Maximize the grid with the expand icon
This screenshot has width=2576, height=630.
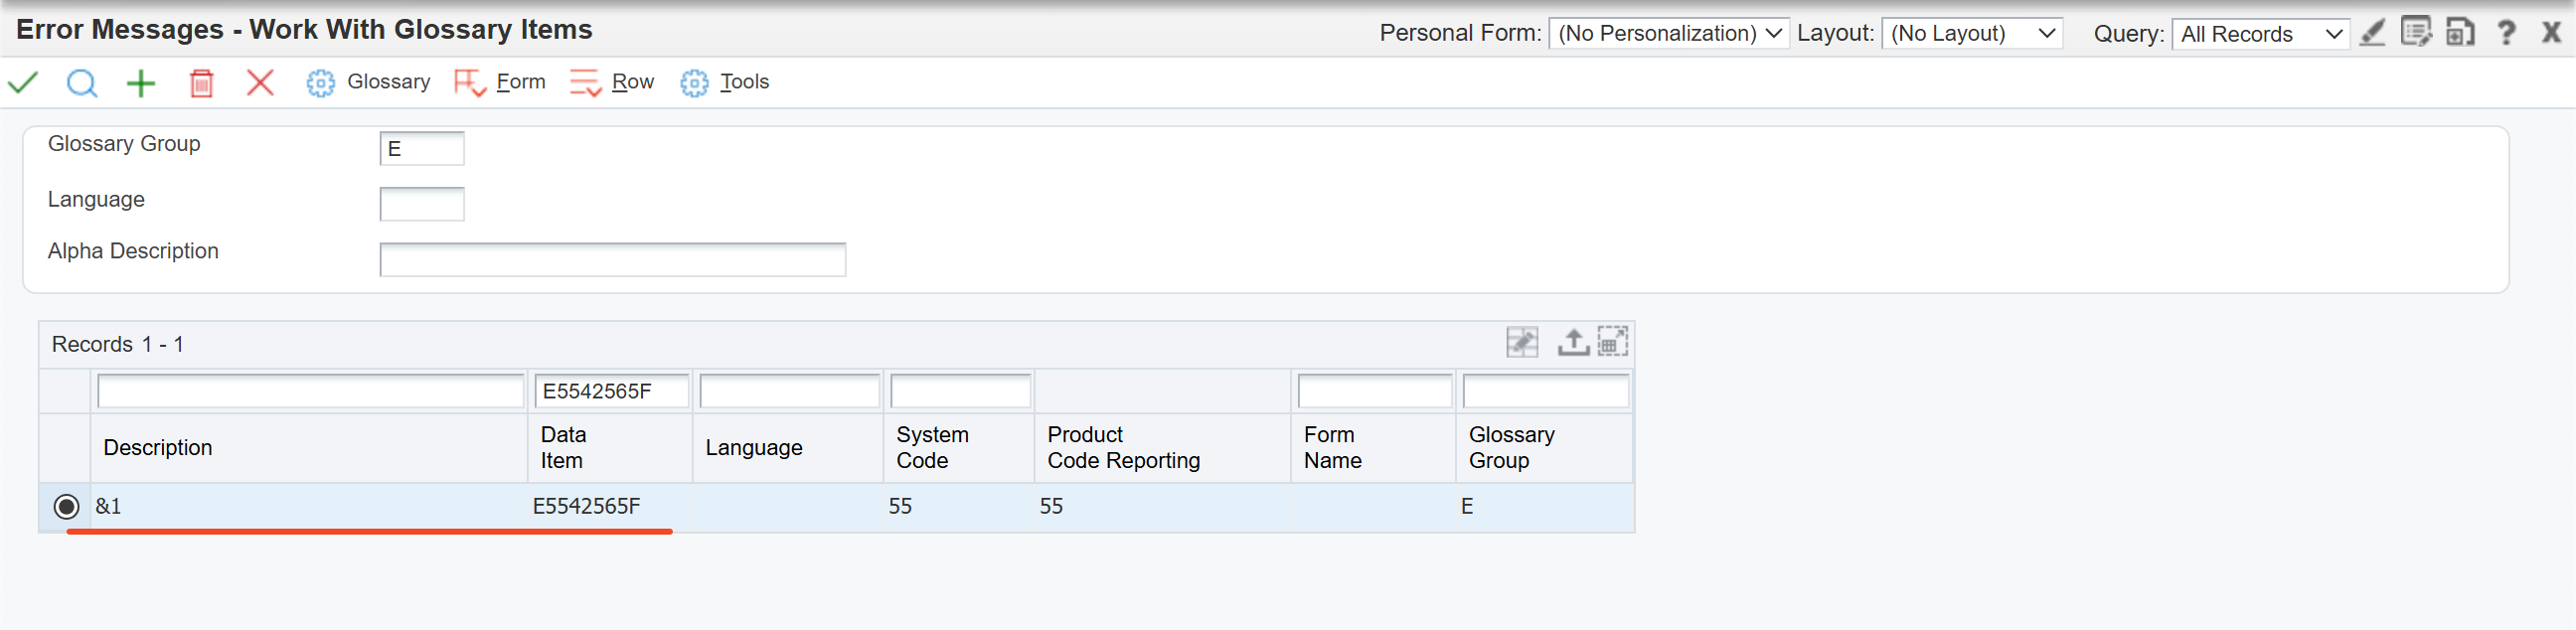point(1612,342)
